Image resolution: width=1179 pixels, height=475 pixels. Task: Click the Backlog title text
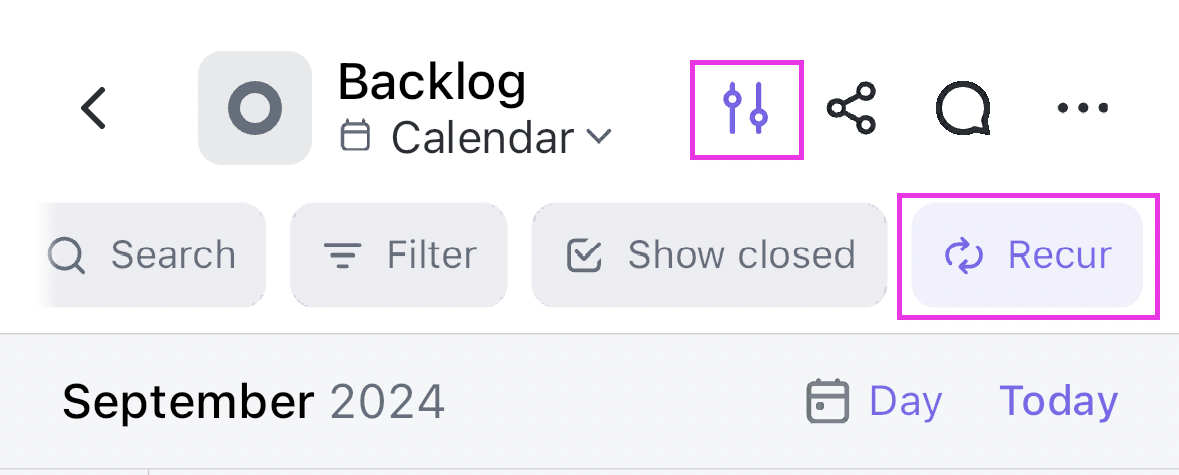[432, 81]
